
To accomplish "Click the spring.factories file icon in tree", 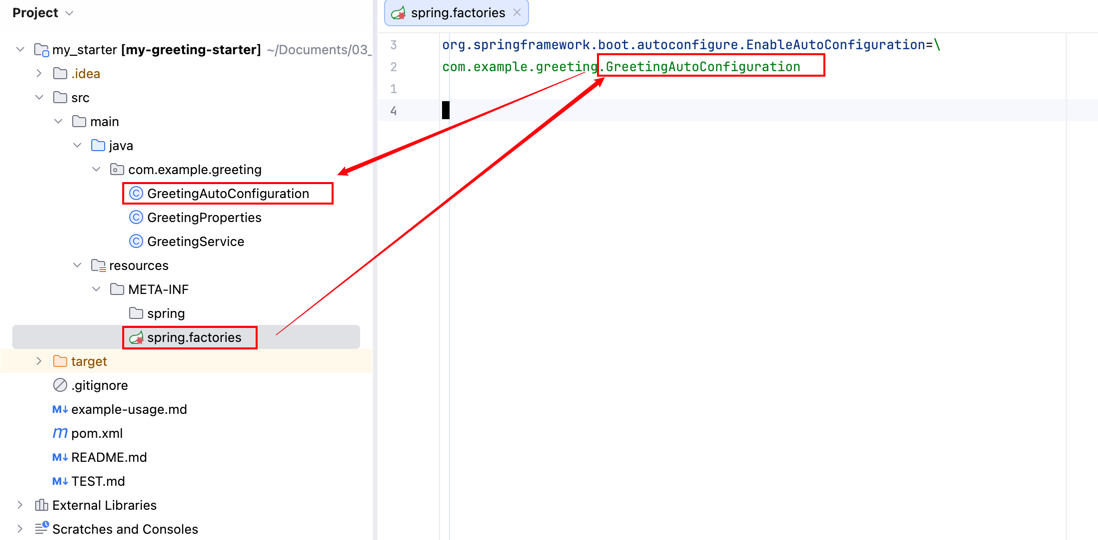I will pos(136,338).
